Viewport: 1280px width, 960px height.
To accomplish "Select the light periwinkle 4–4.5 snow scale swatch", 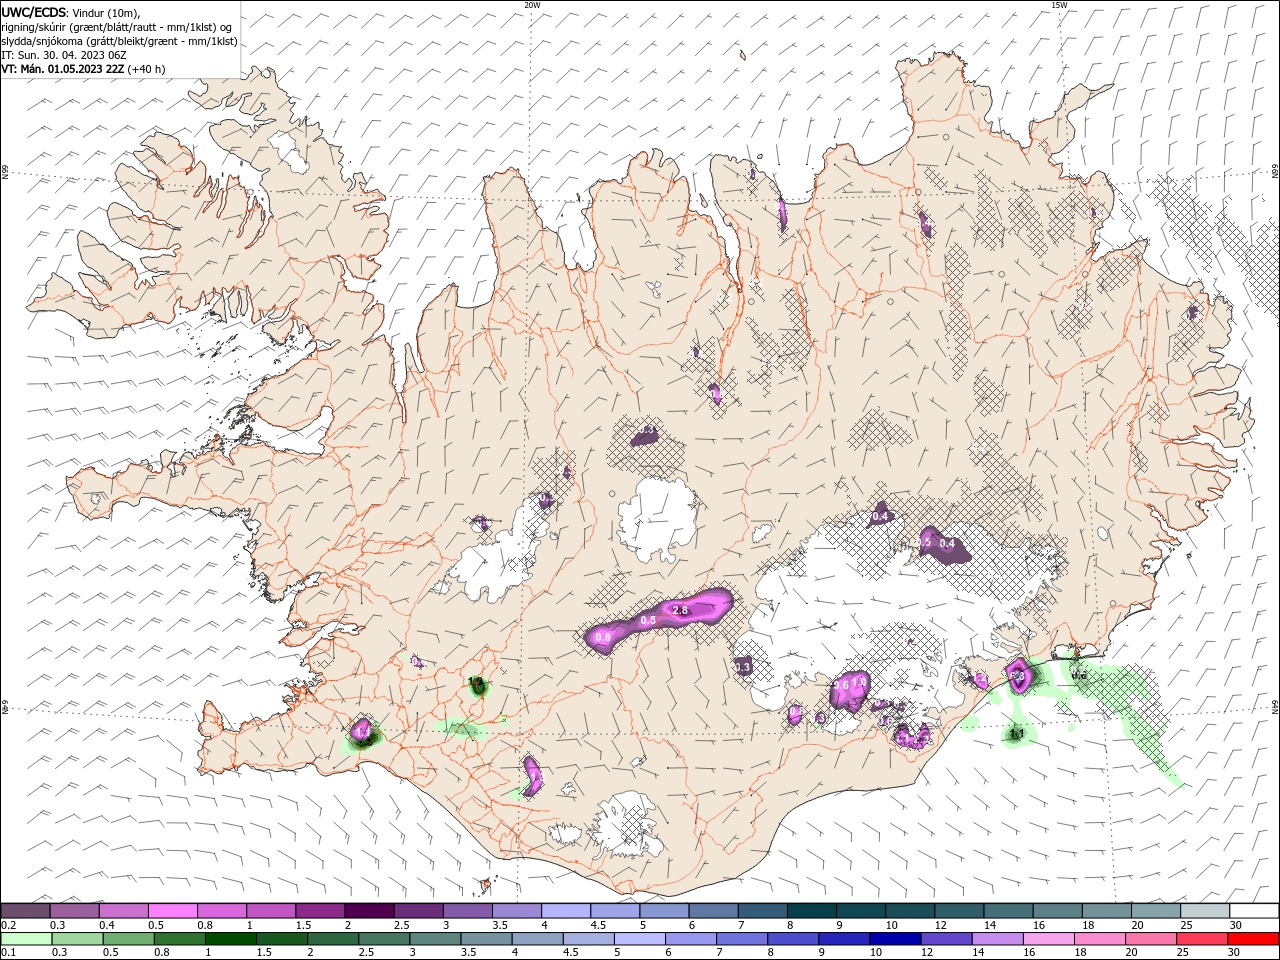I will tap(566, 911).
